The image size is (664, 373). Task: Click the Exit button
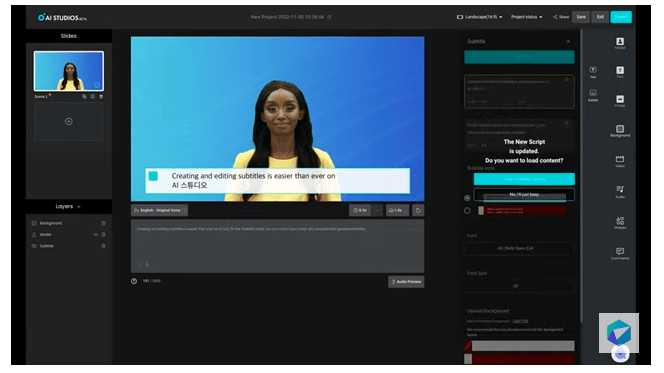click(x=600, y=17)
